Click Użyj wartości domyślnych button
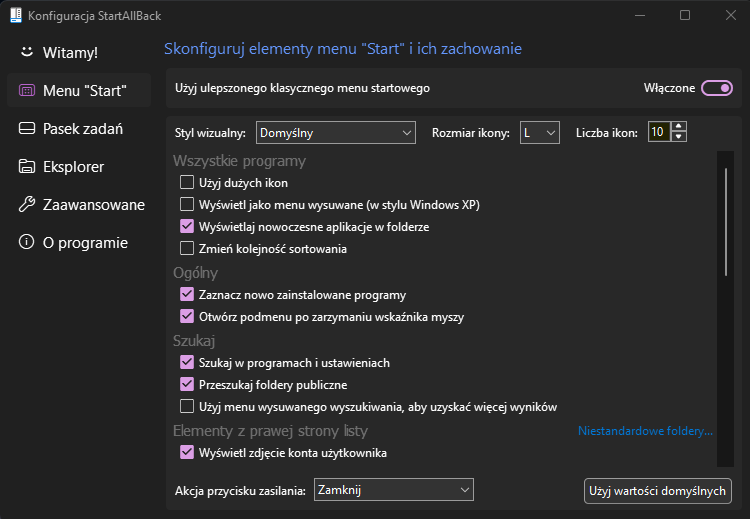This screenshot has height=519, width=750. coord(658,491)
